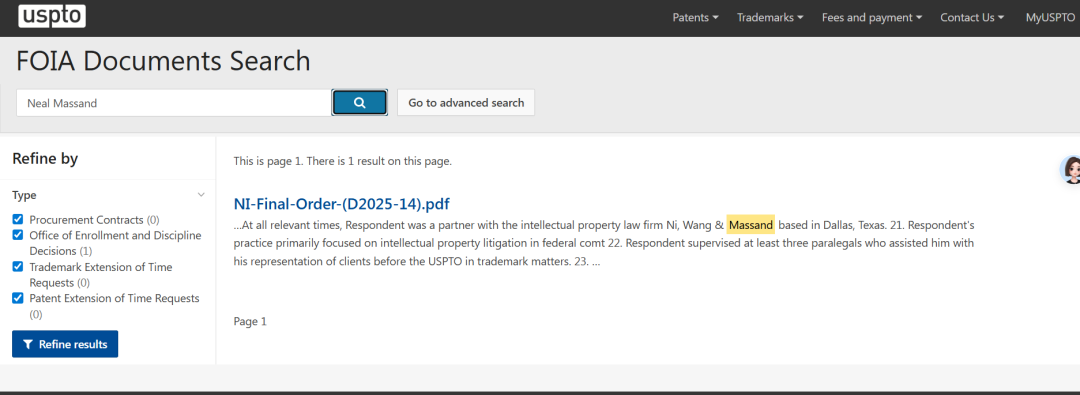Viewport: 1080px width, 395px height.
Task: Click the funnel icon on Refine results
Action: [28, 344]
